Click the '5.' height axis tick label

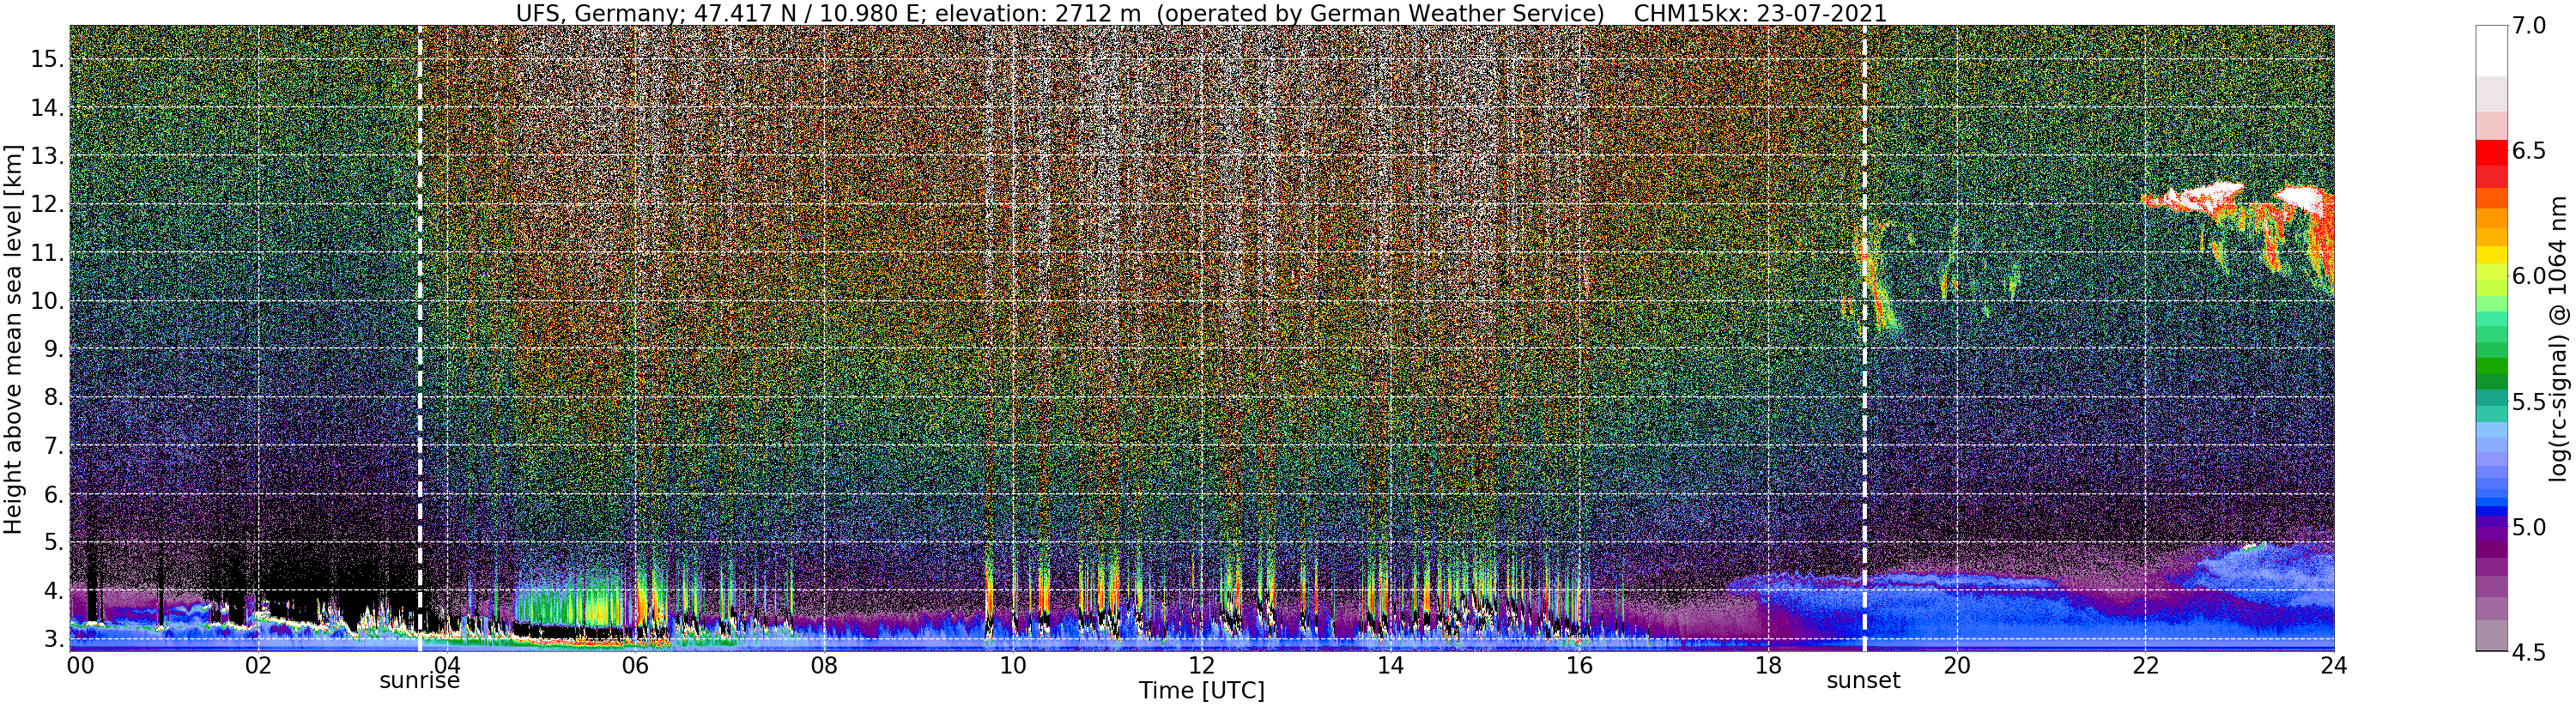(53, 542)
